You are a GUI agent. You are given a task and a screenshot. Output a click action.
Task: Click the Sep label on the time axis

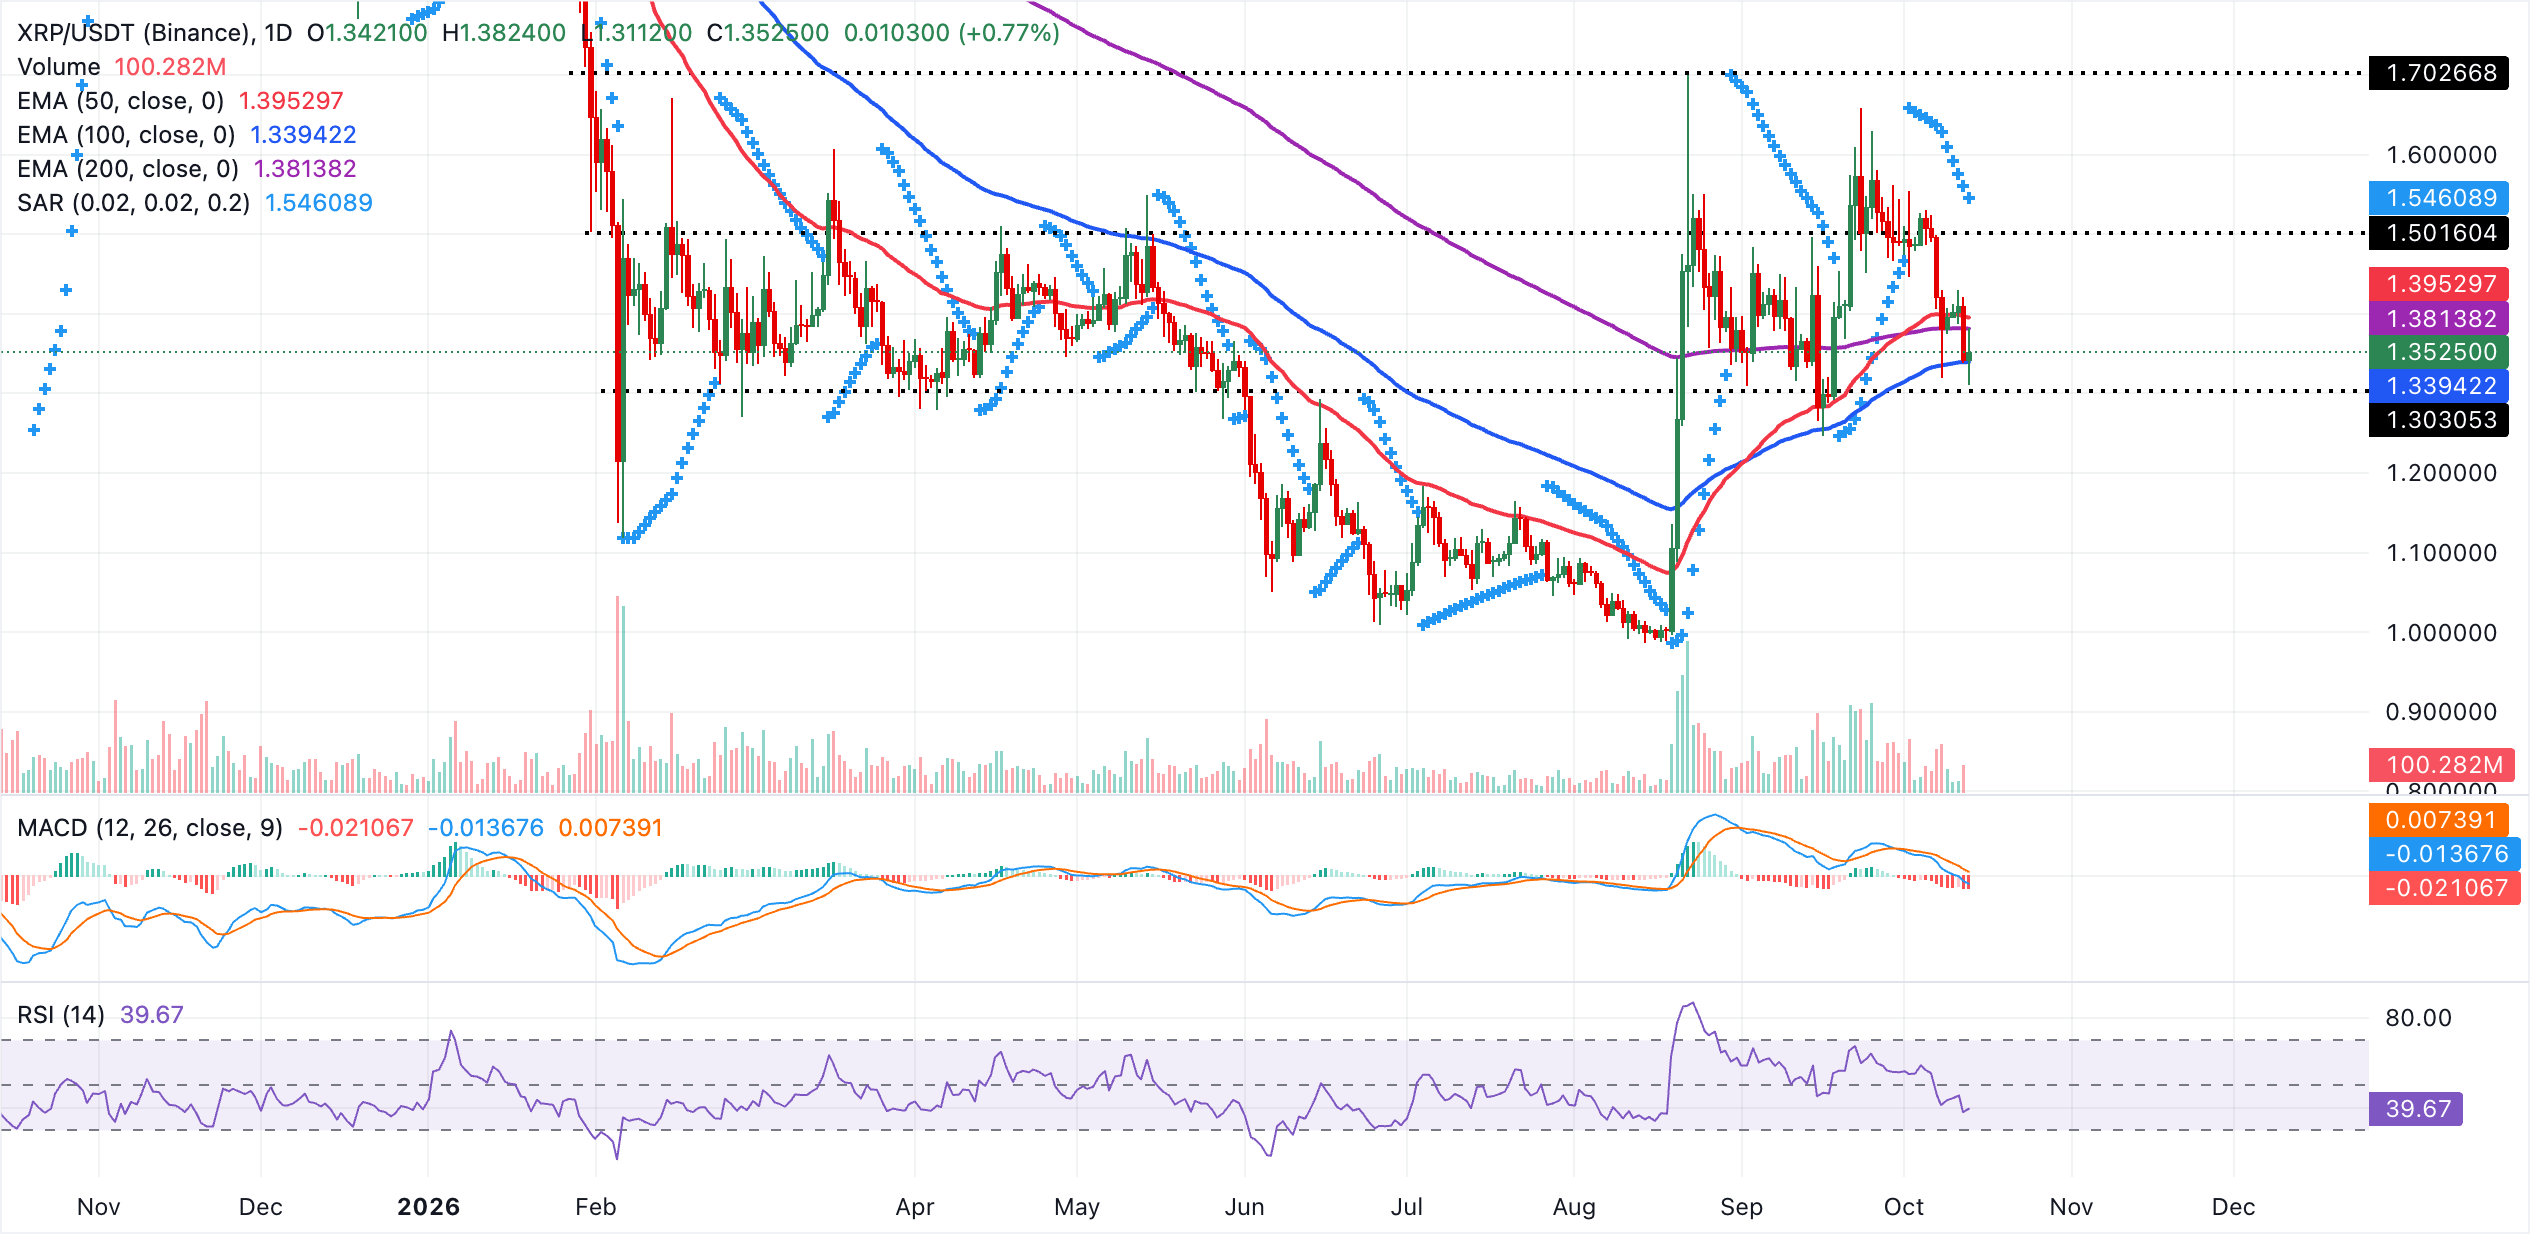[1741, 1207]
